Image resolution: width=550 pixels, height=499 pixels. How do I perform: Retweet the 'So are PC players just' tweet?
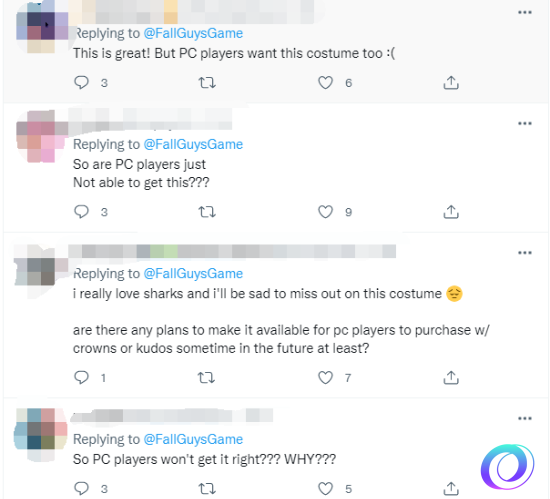click(207, 212)
